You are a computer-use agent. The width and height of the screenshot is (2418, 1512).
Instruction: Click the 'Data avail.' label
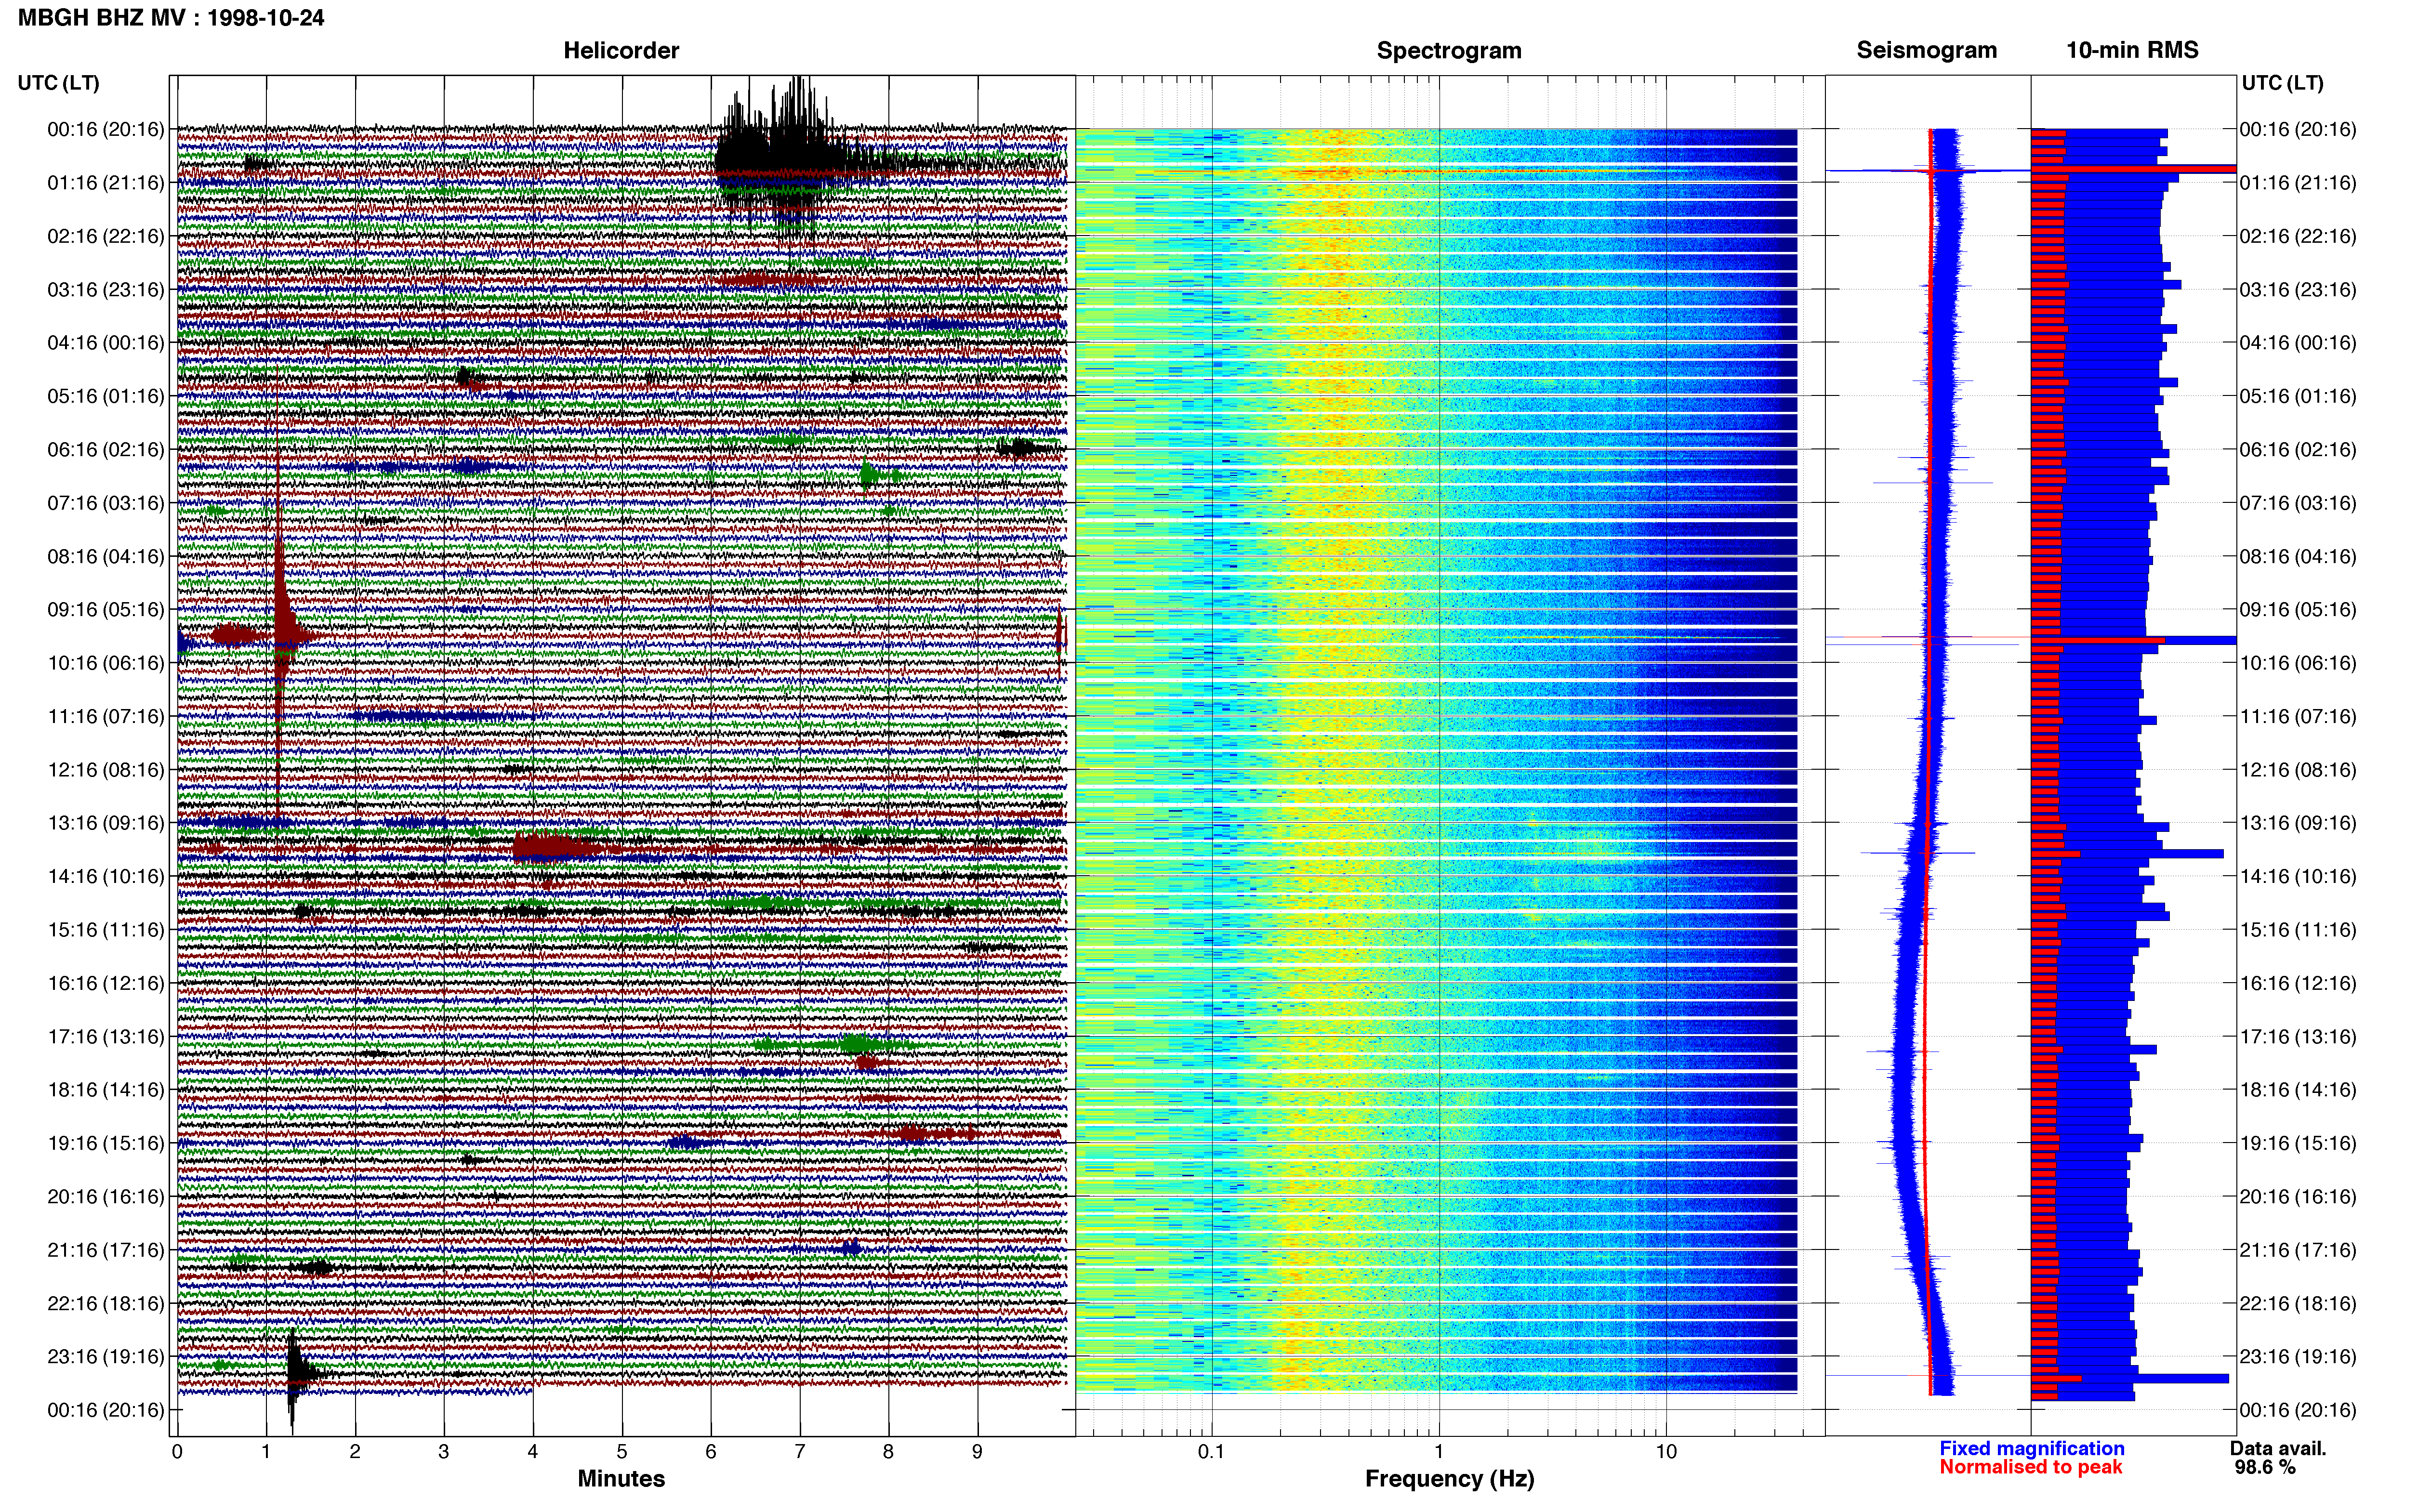pos(2278,1448)
